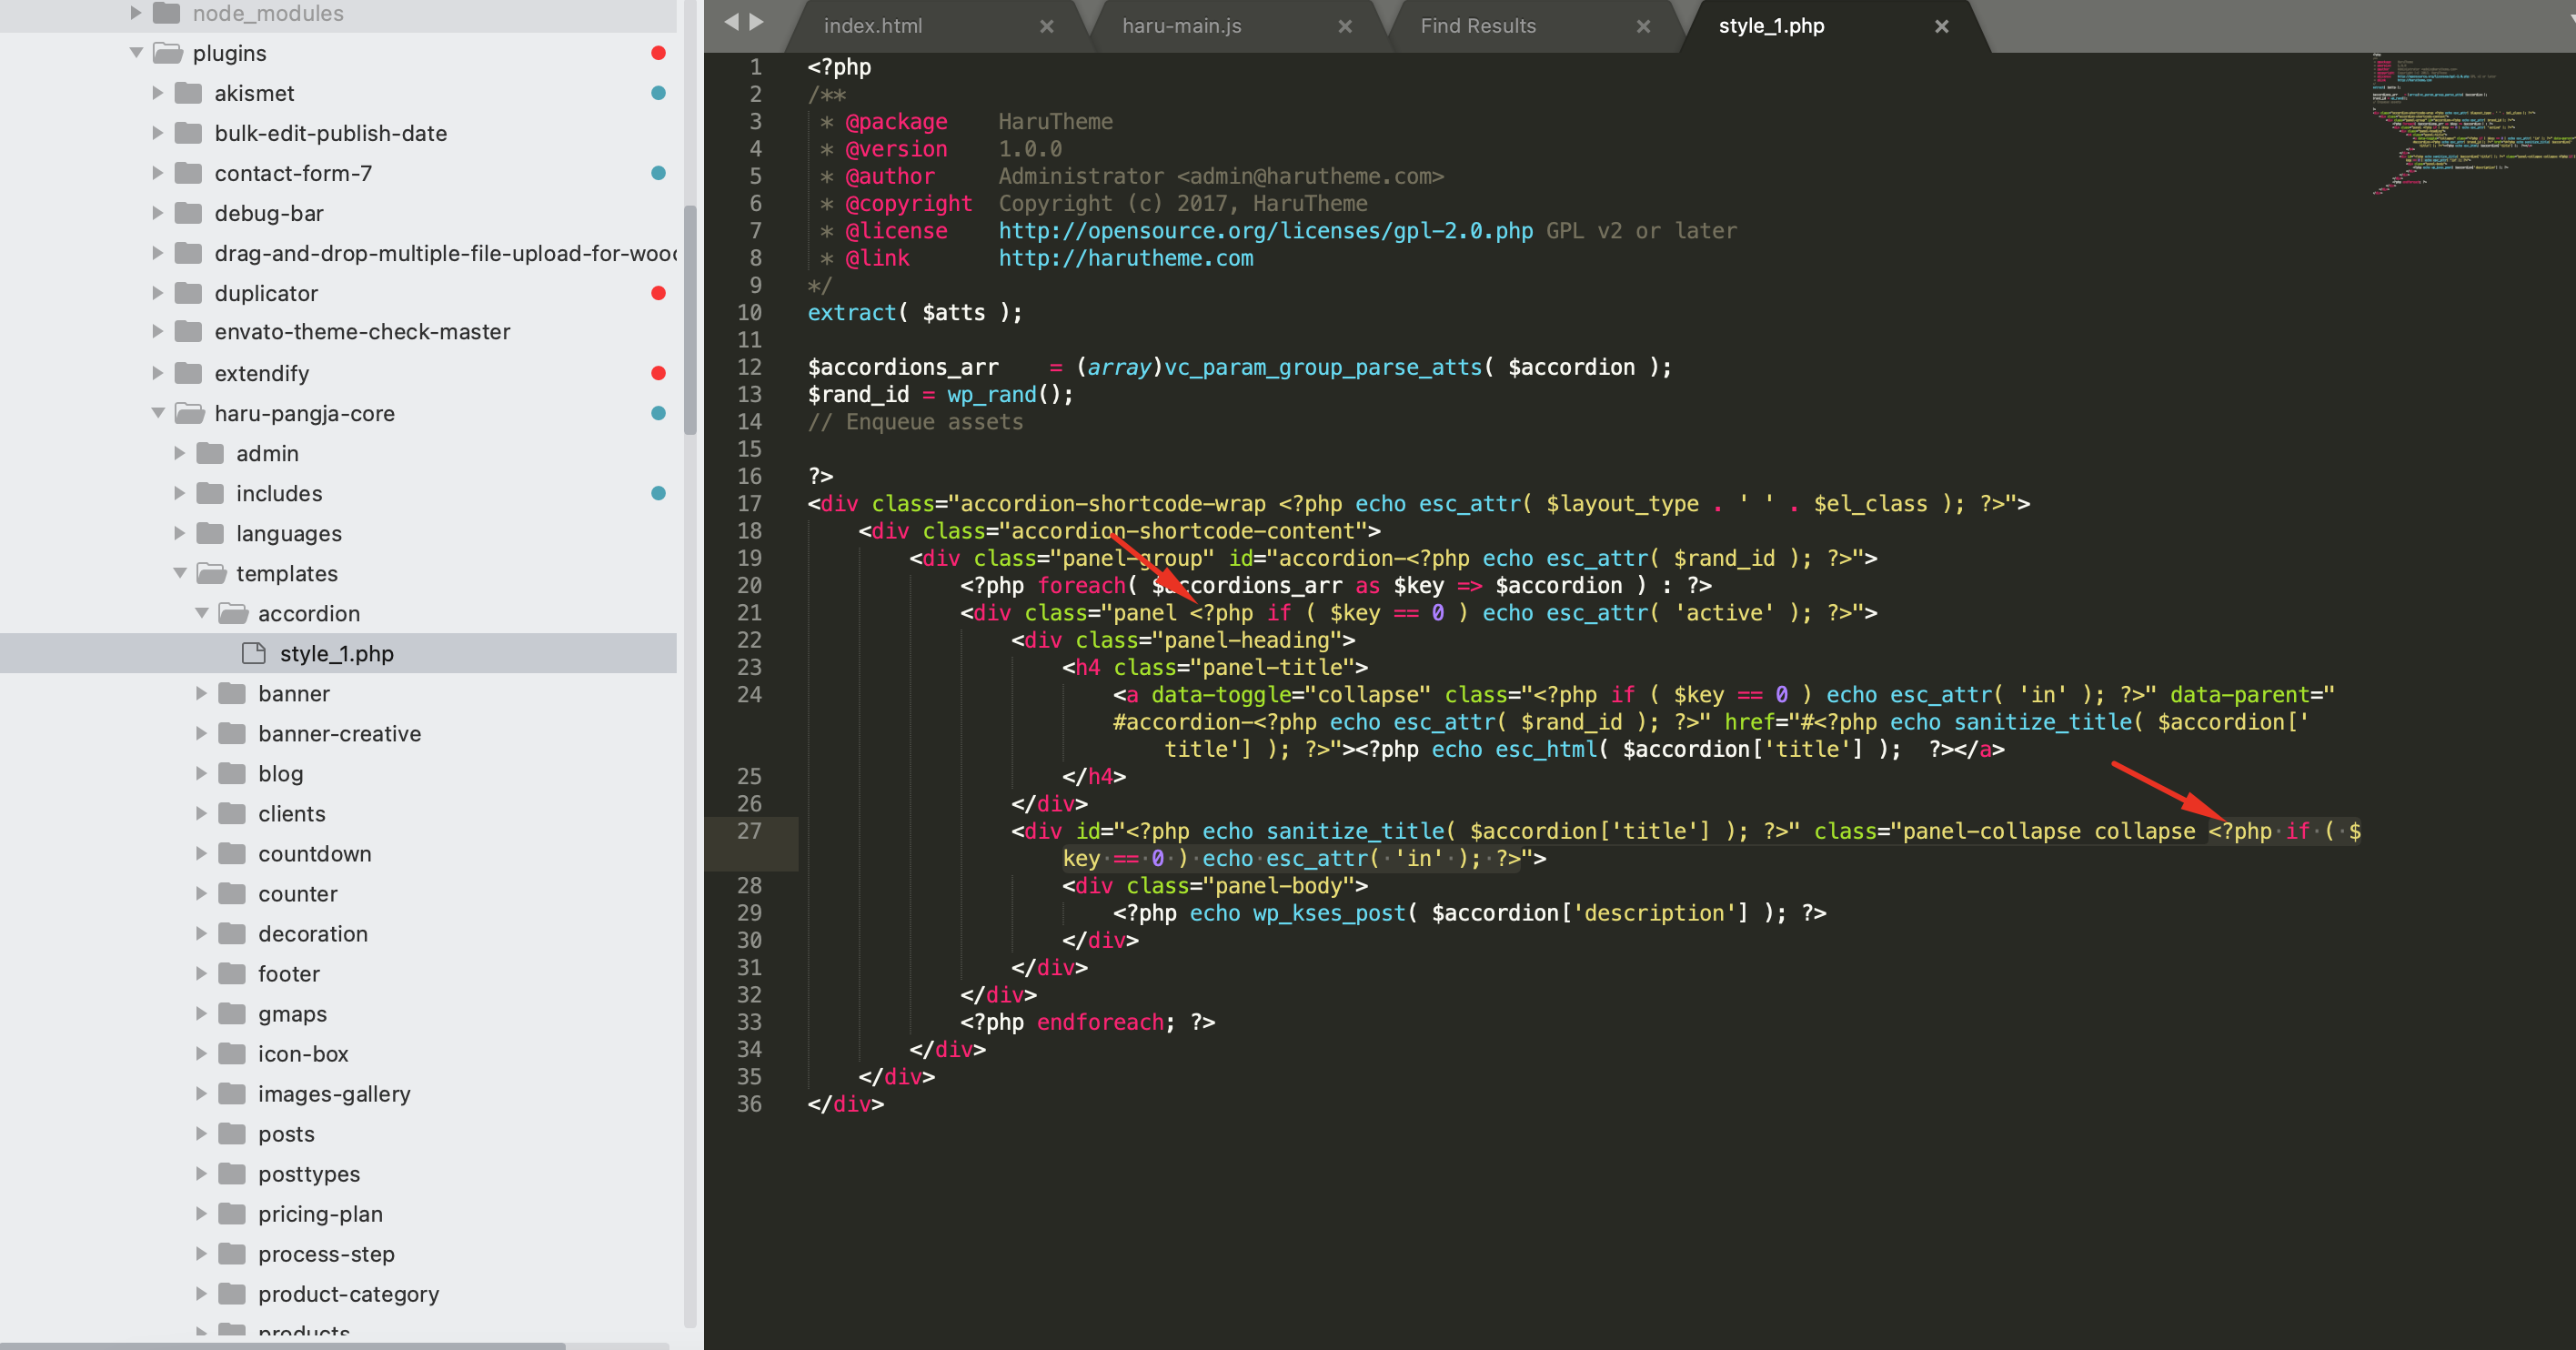Close the index.html tab
2576x1350 pixels.
tap(1046, 27)
